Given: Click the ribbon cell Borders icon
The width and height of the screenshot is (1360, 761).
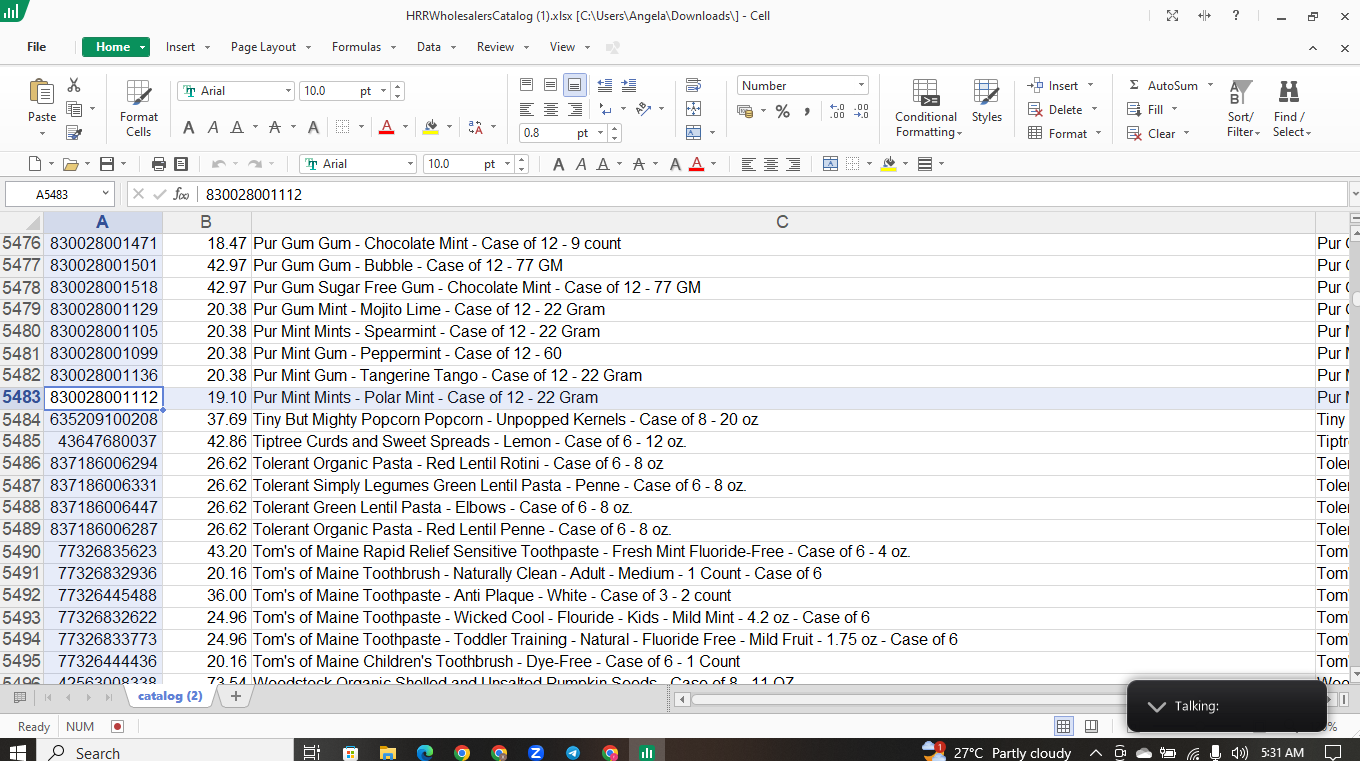Looking at the screenshot, I should coord(342,127).
